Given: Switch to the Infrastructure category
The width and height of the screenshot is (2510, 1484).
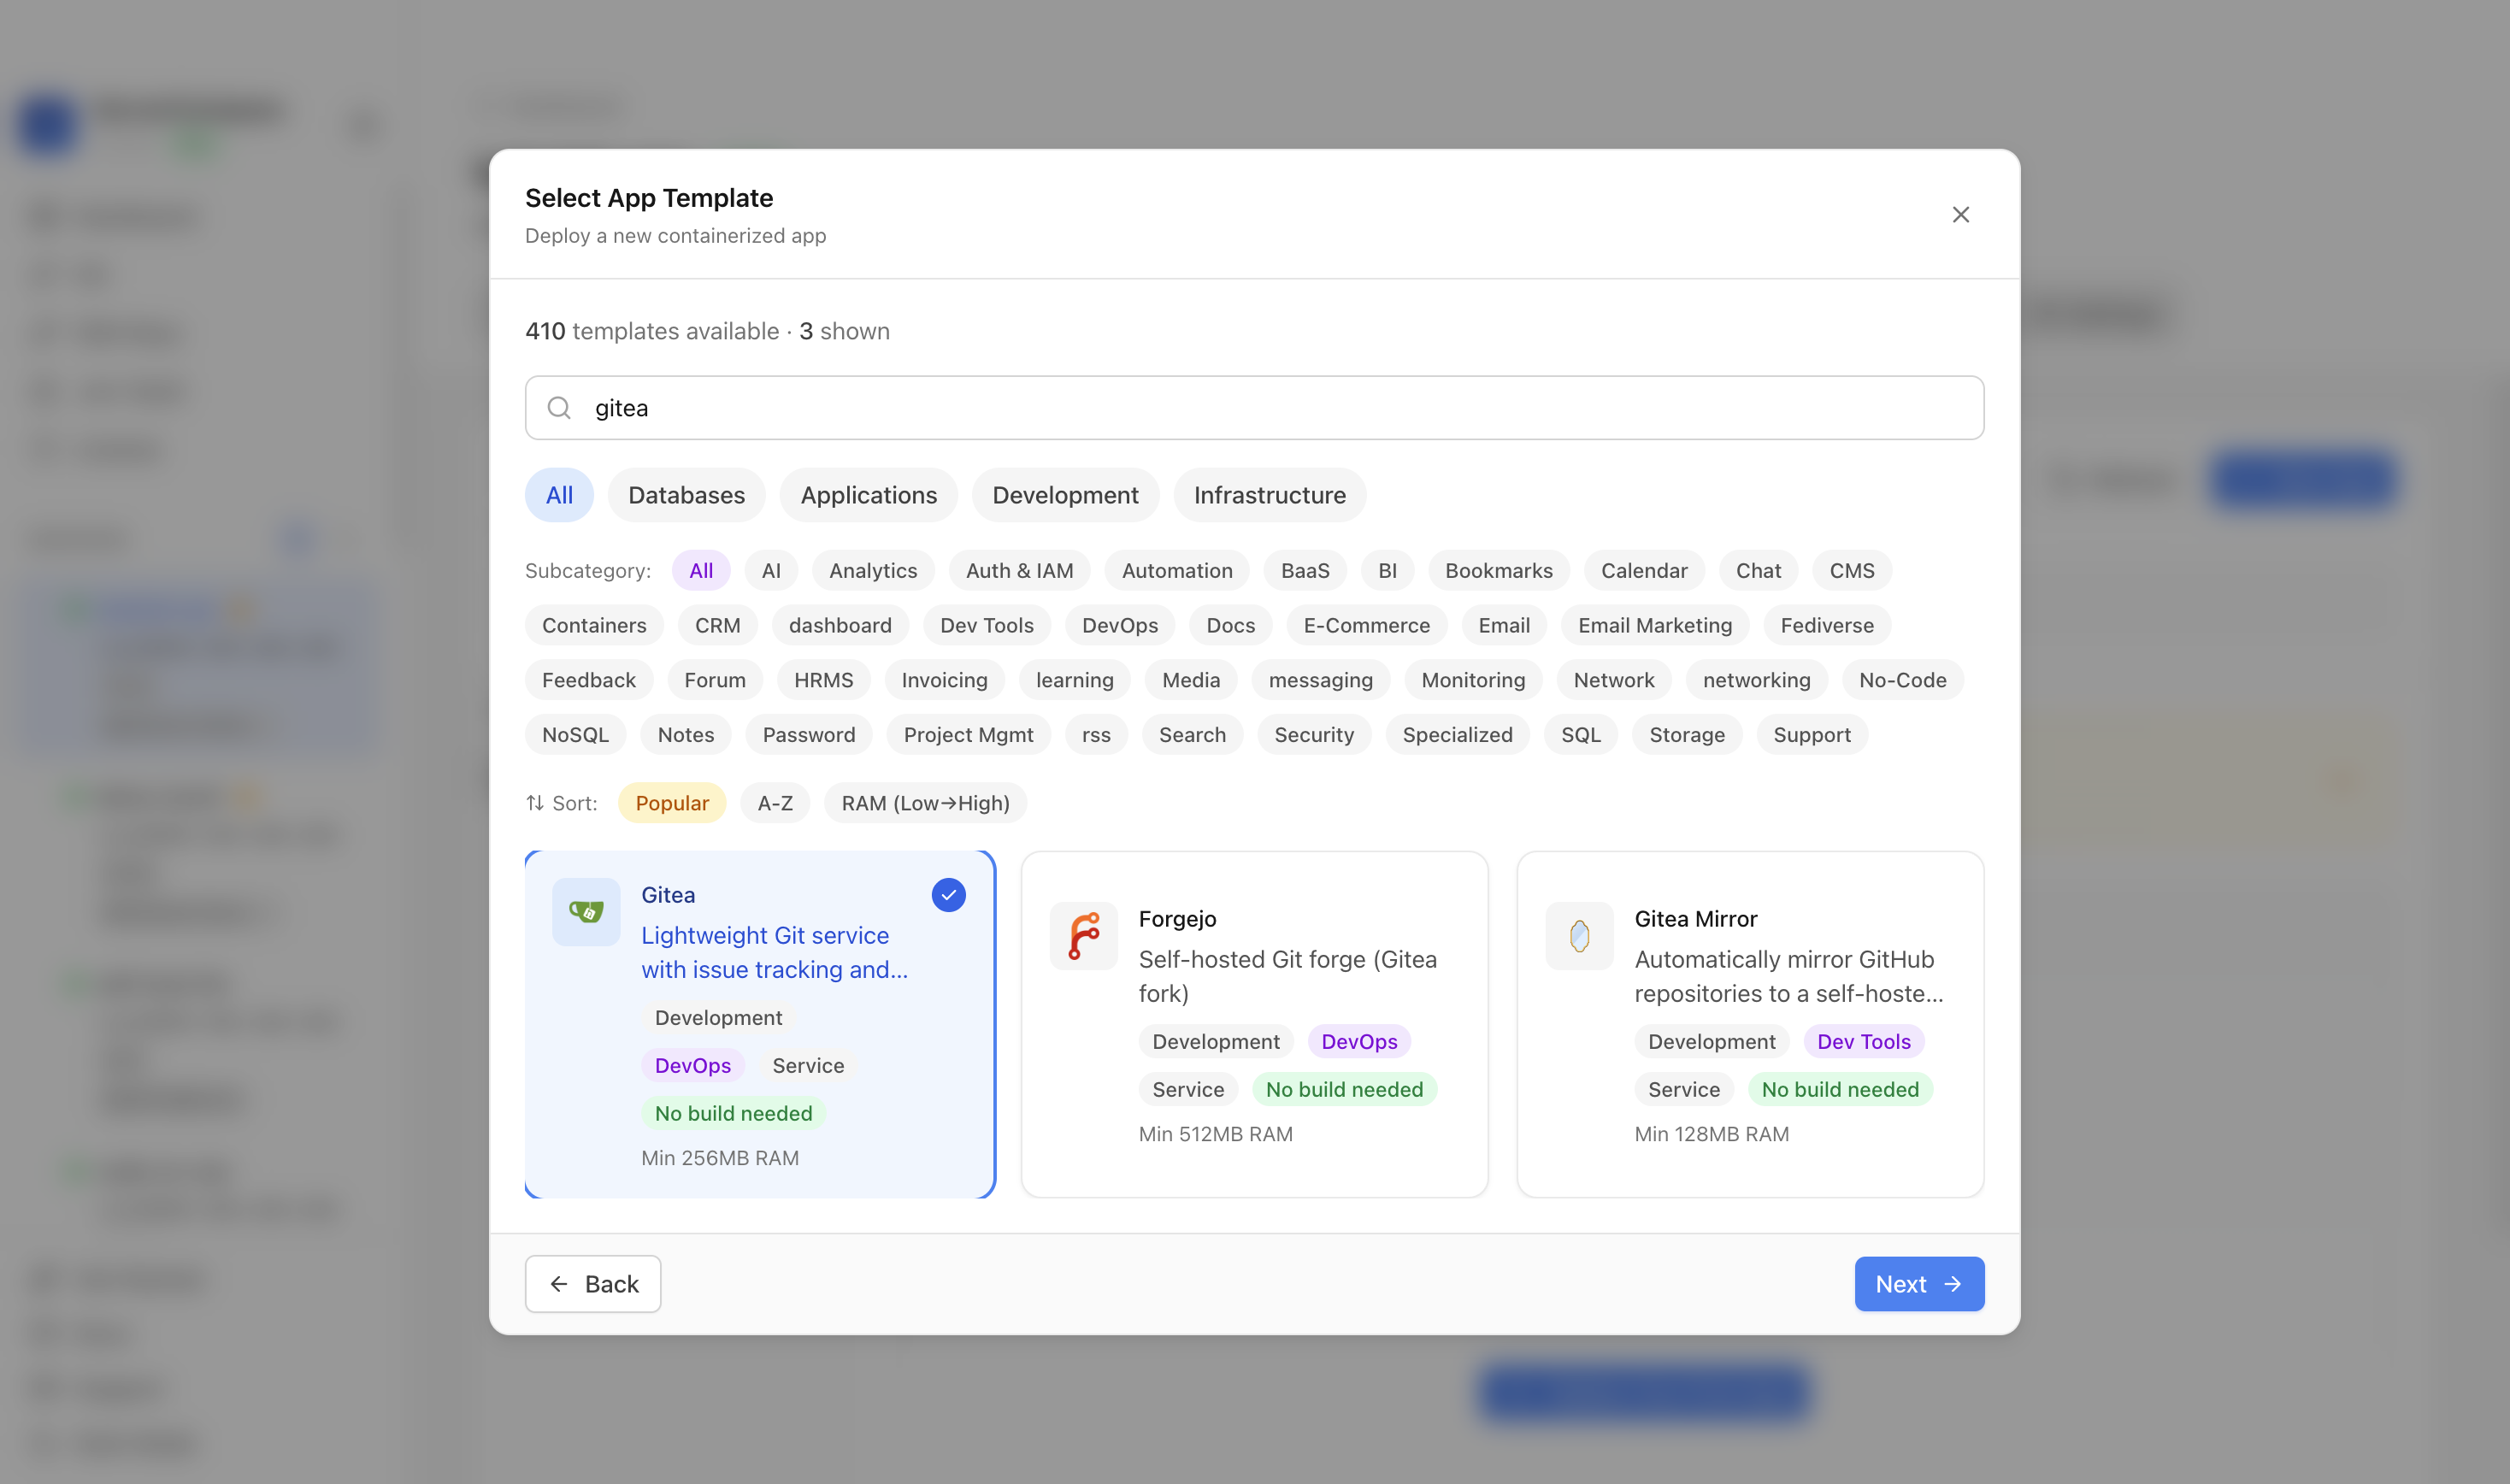Looking at the screenshot, I should click(1269, 495).
